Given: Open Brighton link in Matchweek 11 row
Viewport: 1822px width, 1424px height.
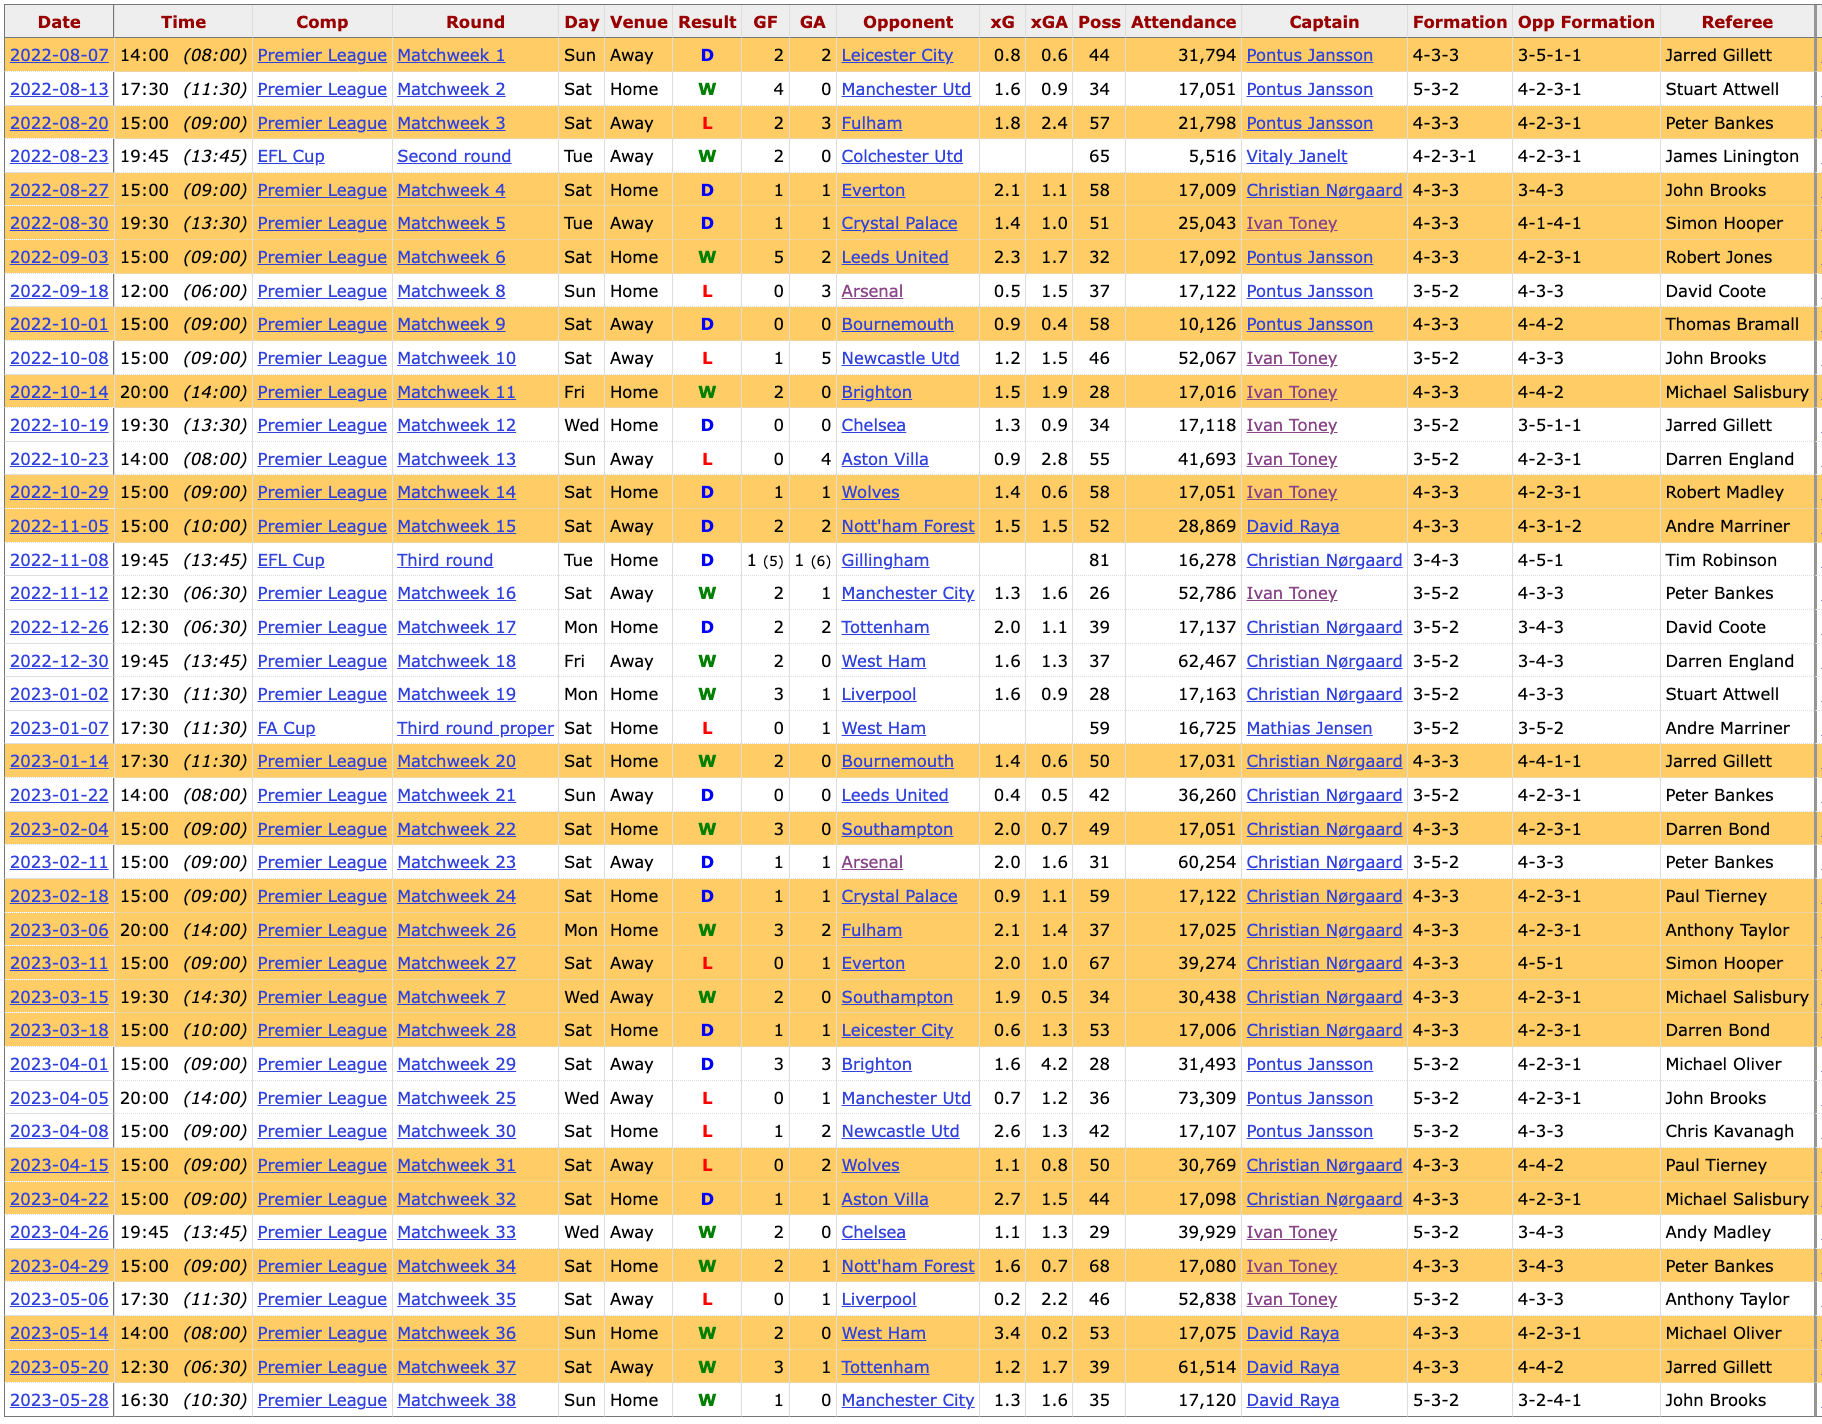Looking at the screenshot, I should 876,392.
